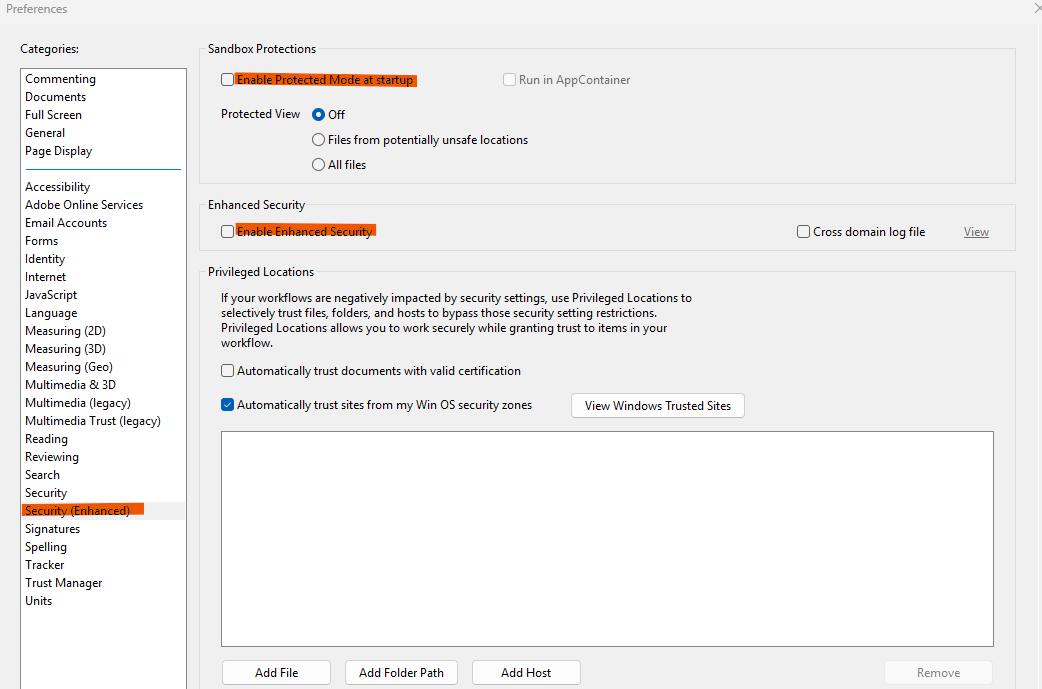
Task: Choose Files from potentially unsafe locations
Action: point(318,140)
